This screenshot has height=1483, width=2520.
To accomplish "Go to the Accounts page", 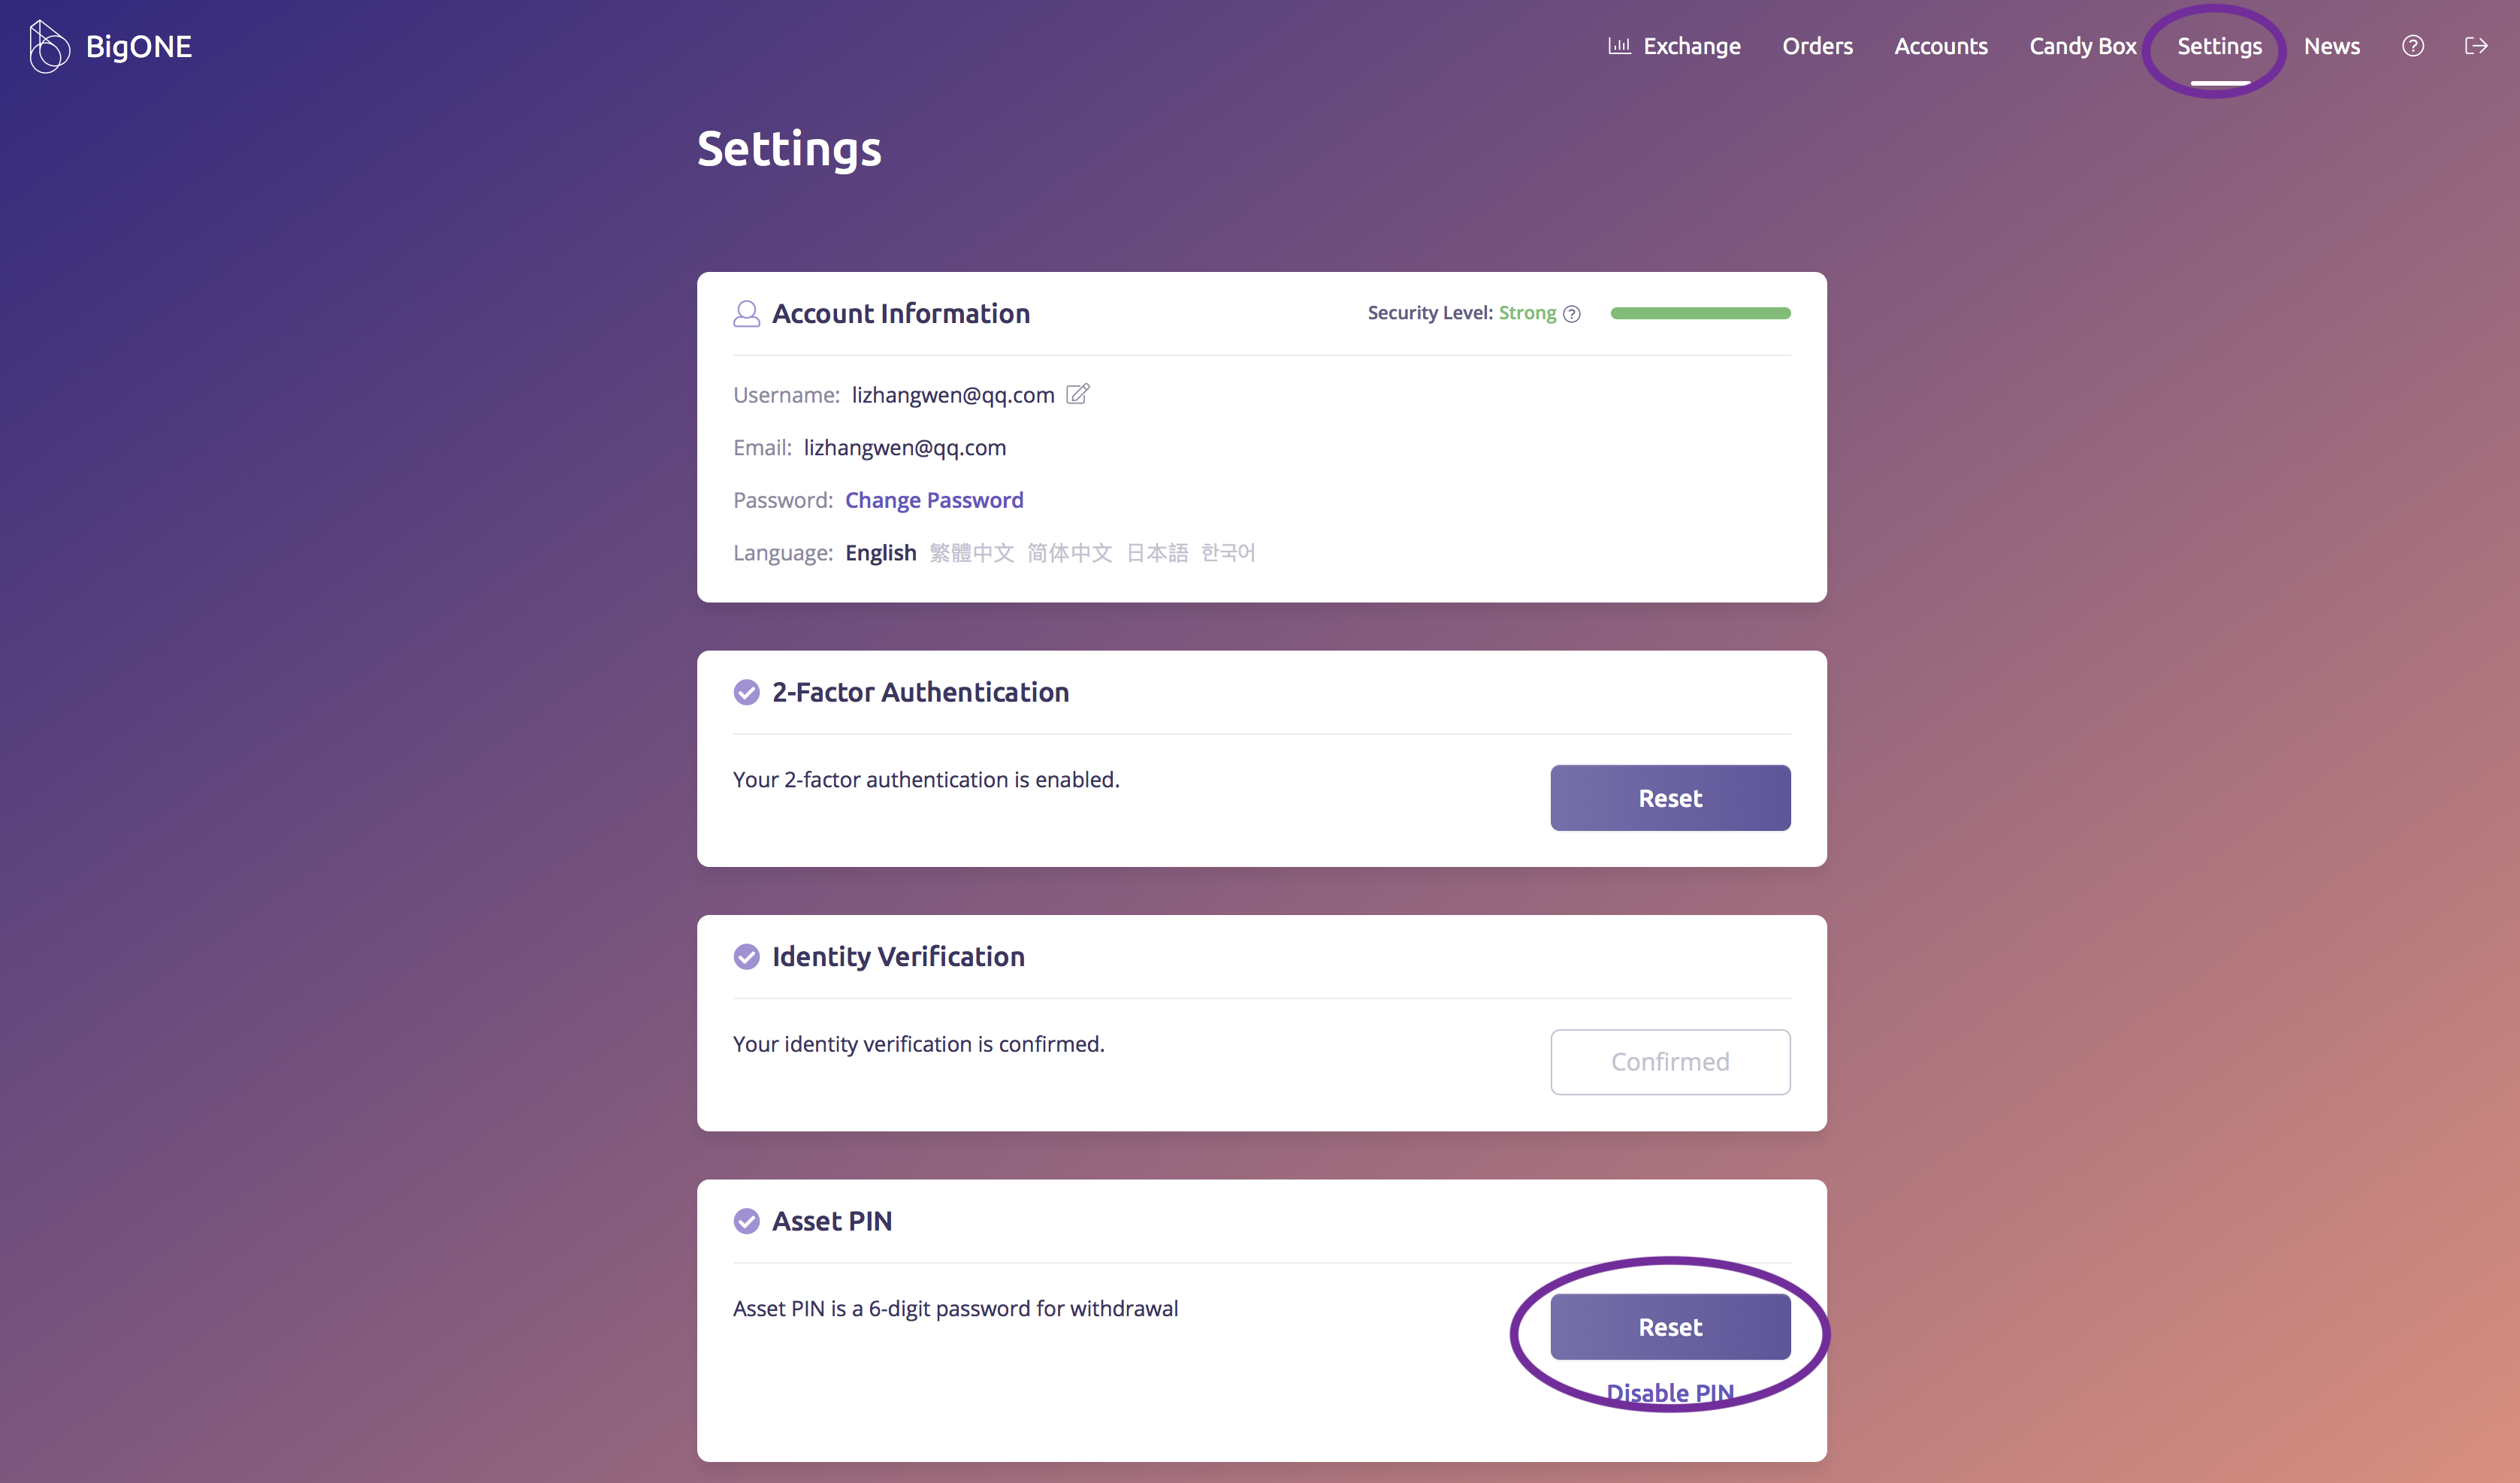I will (x=1940, y=46).
